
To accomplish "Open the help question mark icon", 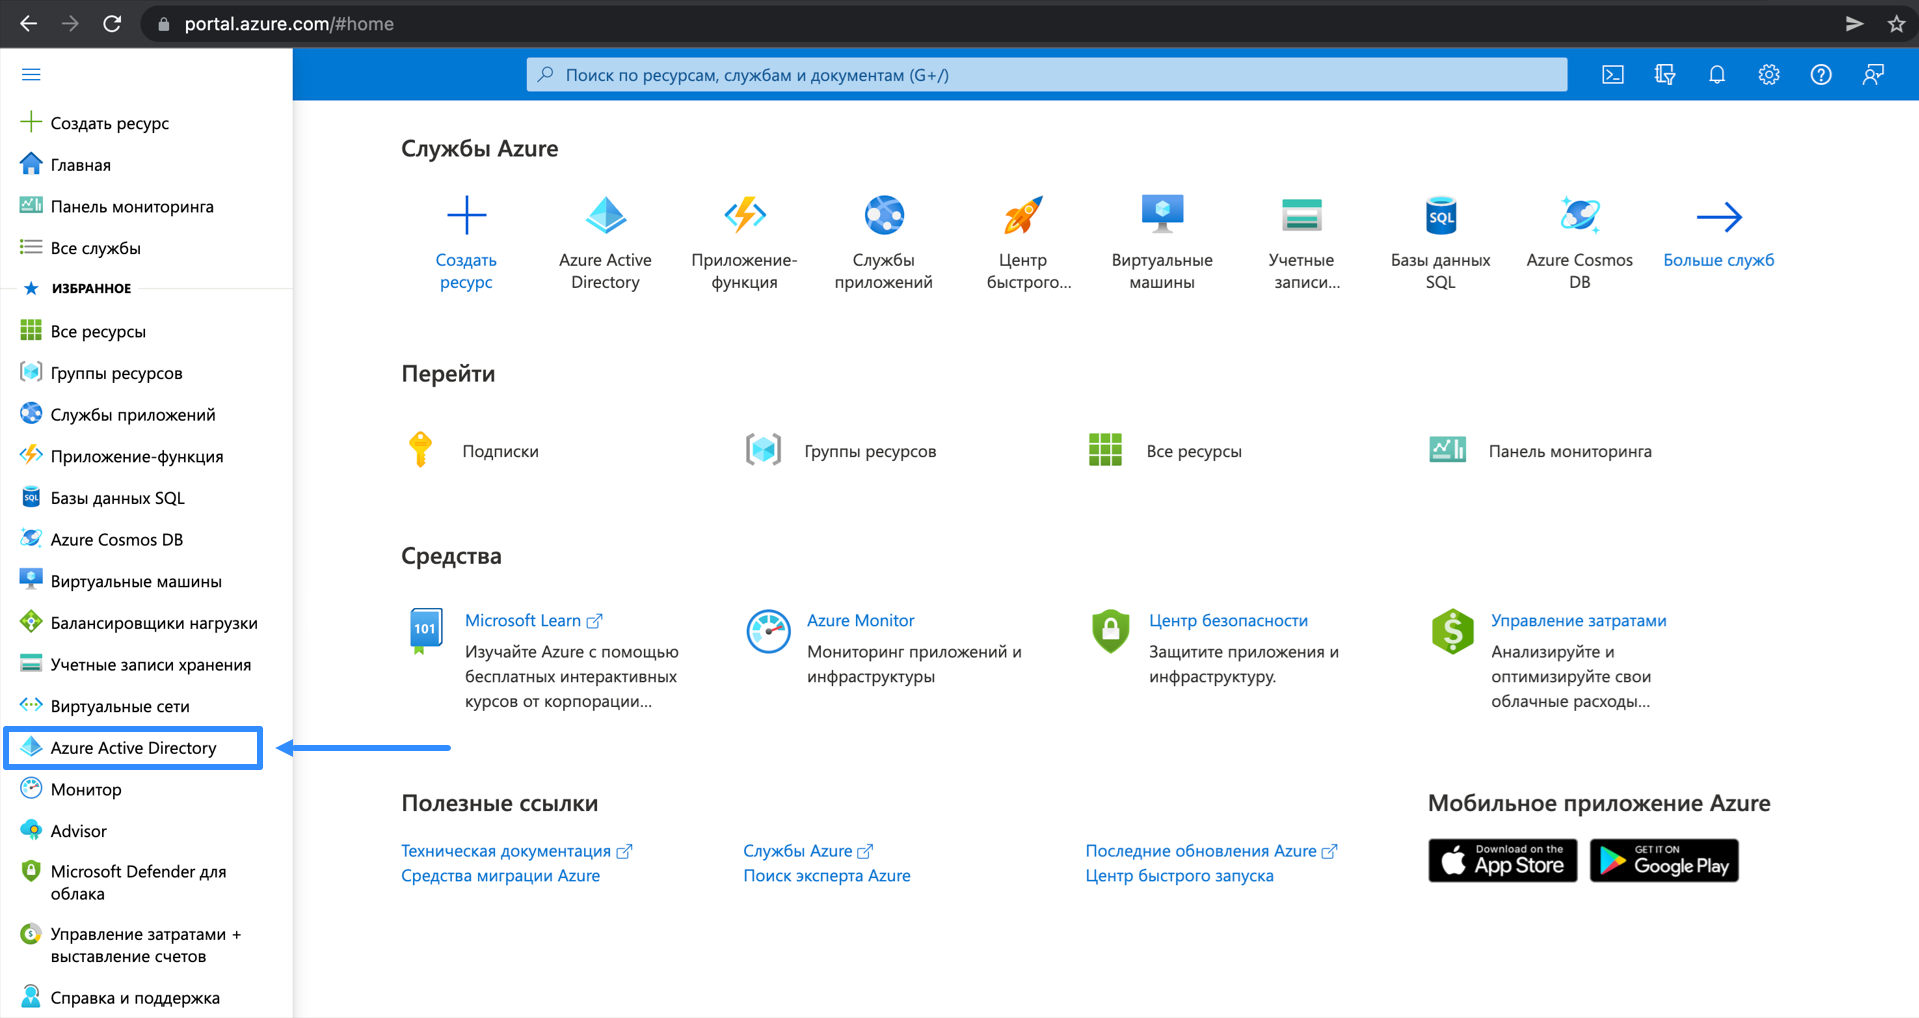I will 1821,75.
